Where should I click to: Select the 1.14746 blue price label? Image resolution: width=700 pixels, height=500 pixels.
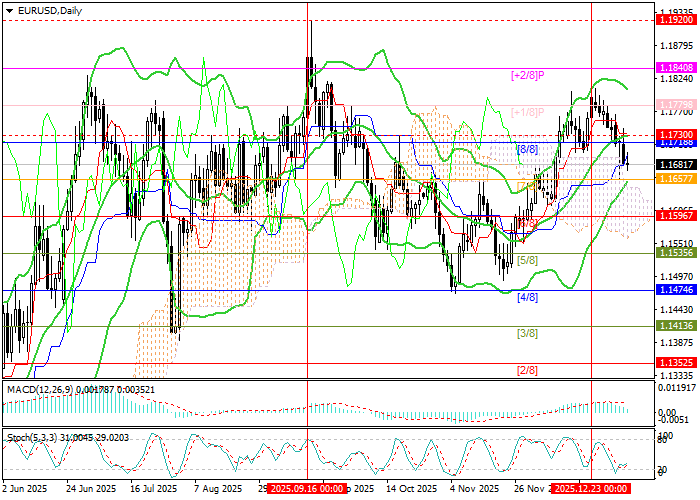(x=677, y=290)
